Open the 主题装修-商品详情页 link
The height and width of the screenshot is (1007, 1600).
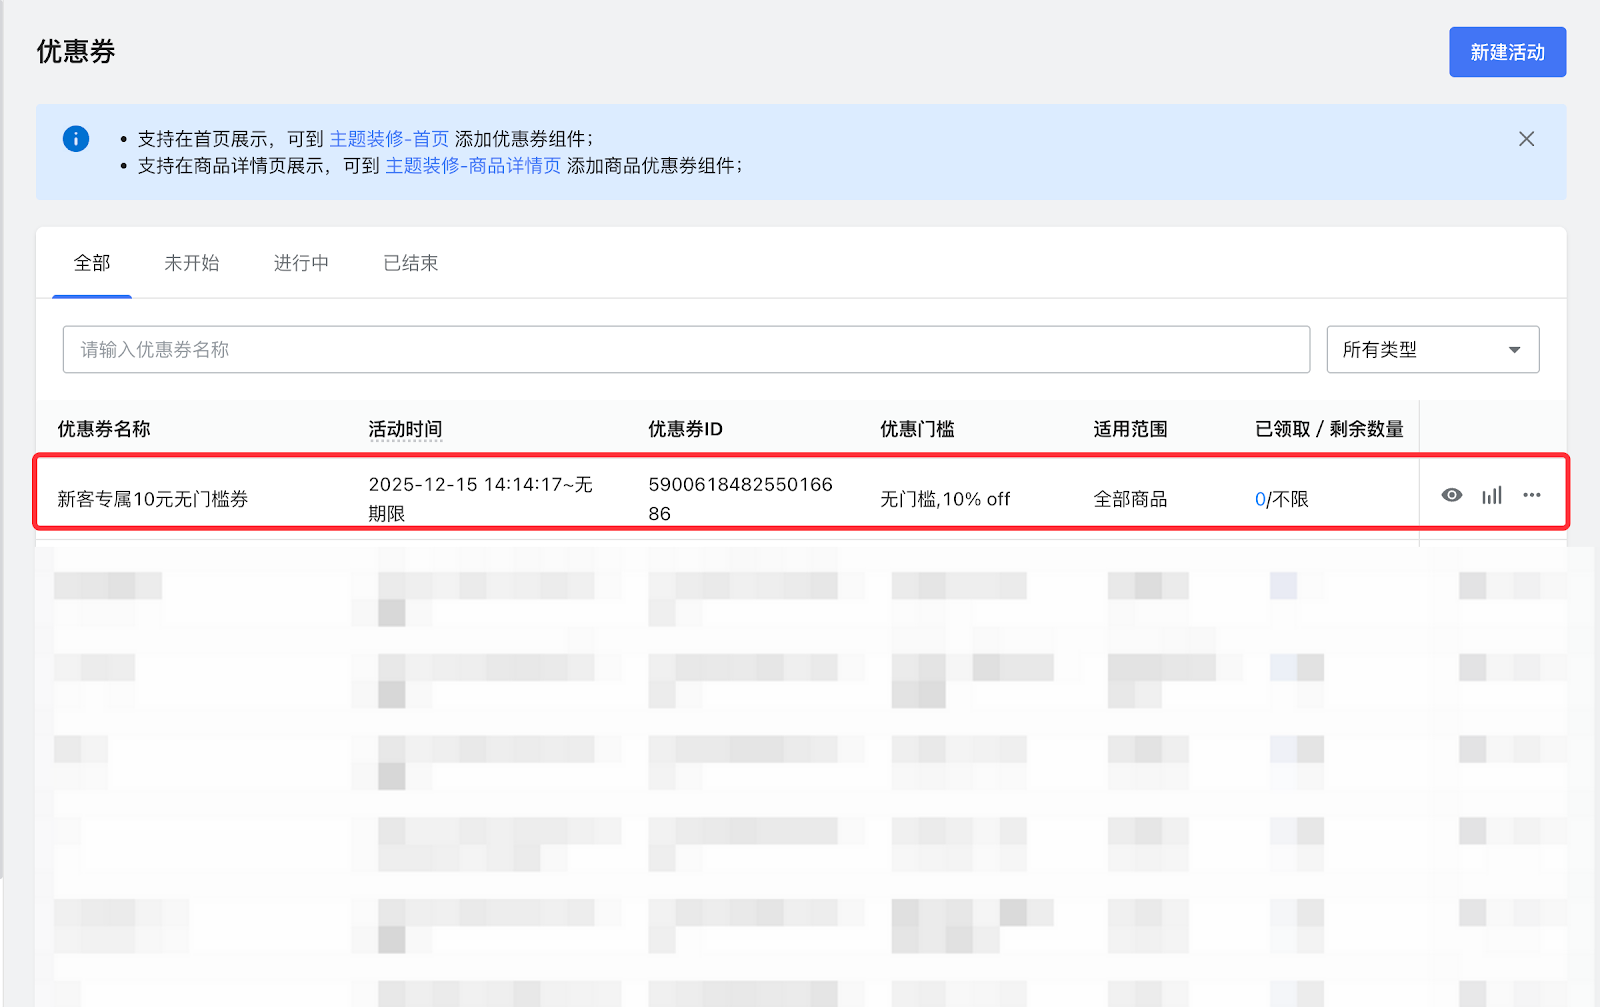pyautogui.click(x=473, y=166)
